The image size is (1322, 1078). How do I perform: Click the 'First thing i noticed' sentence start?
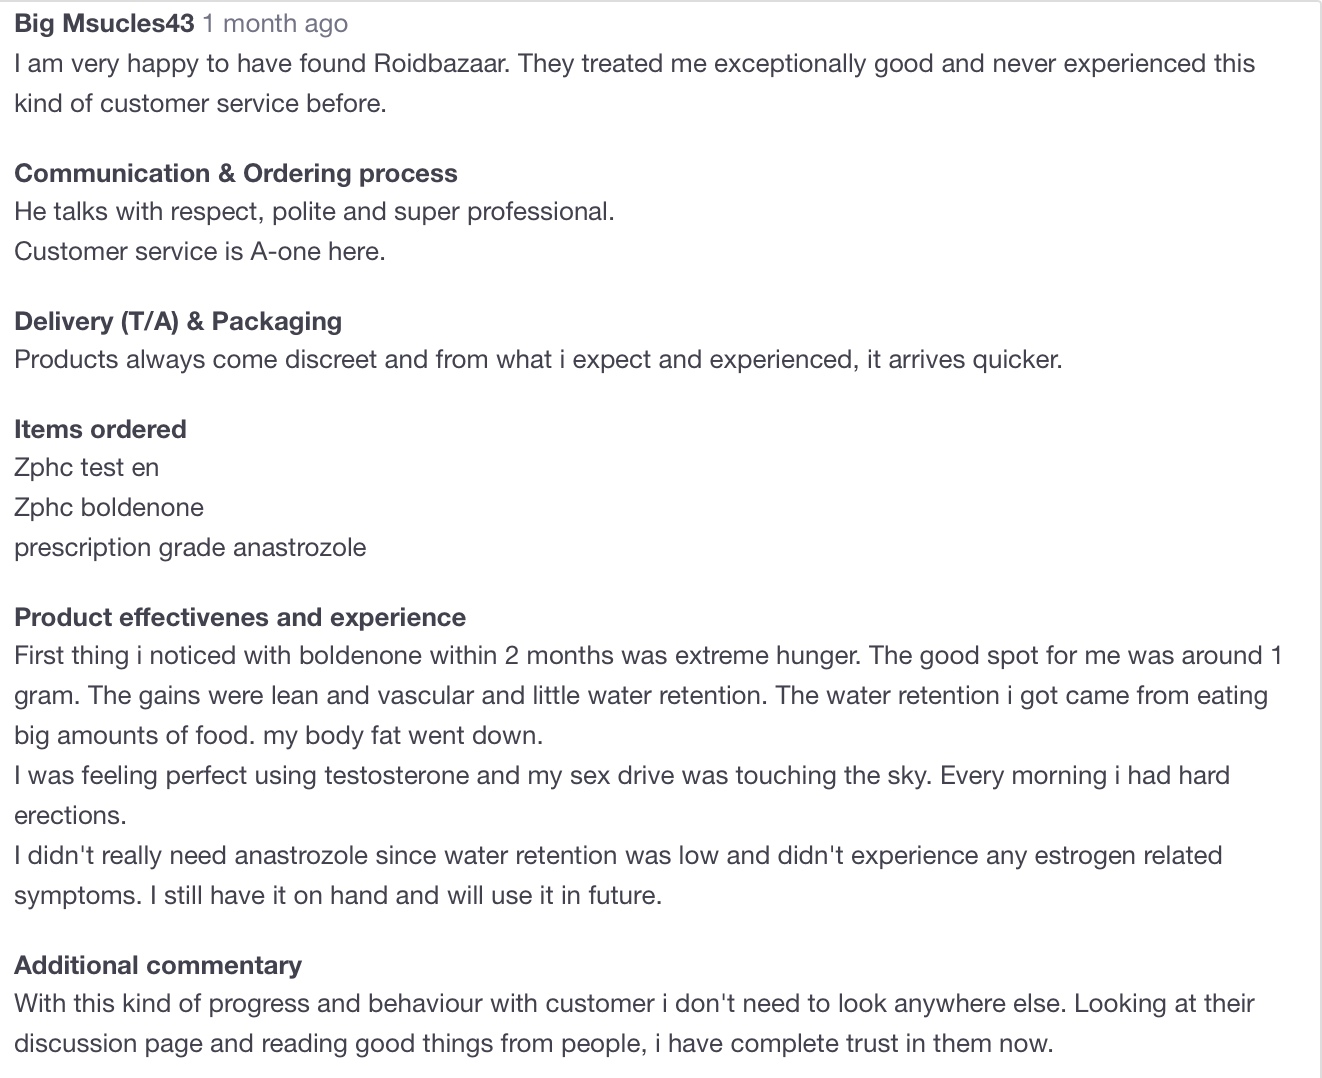(x=120, y=656)
